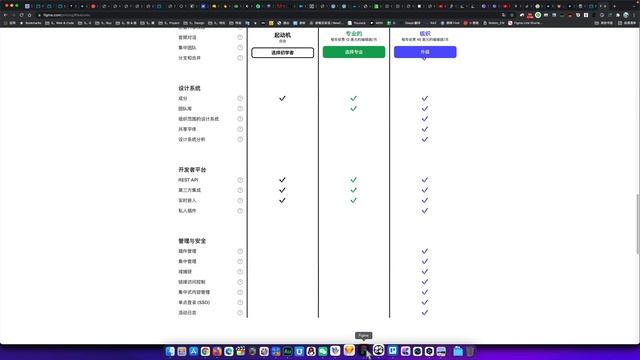Viewport: 640px width, 360px height.
Task: Click the browser back arrow
Action: click(x=5, y=15)
